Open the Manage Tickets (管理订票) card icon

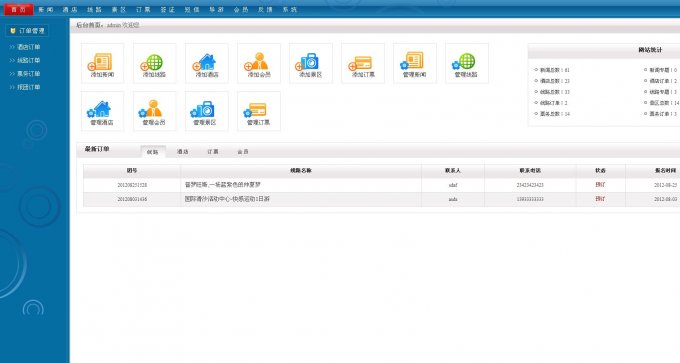[x=258, y=111]
